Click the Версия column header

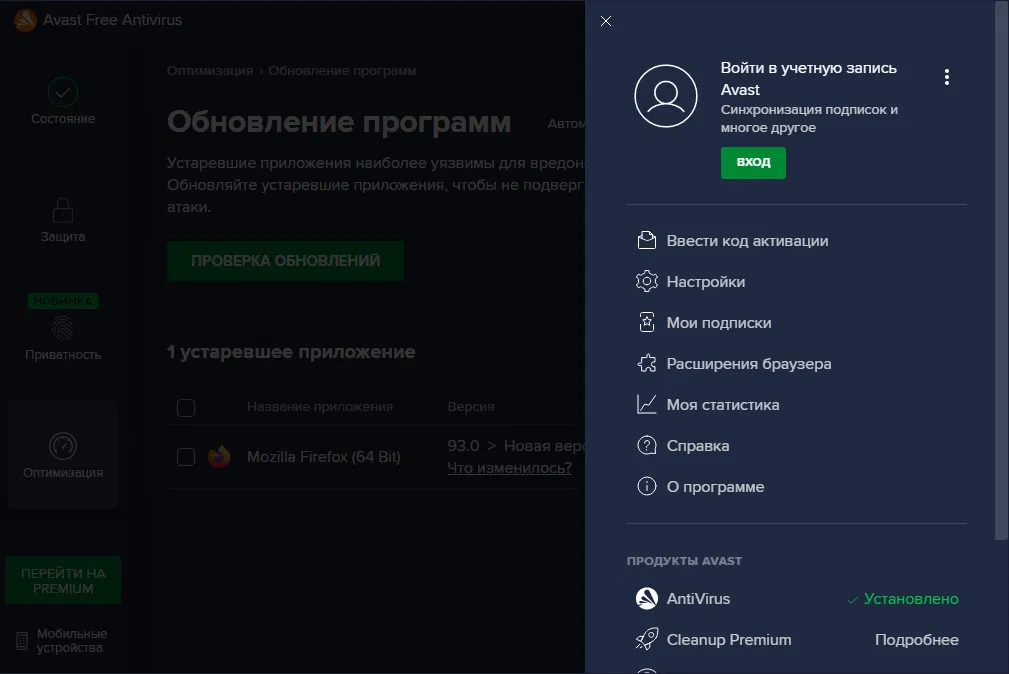point(470,407)
